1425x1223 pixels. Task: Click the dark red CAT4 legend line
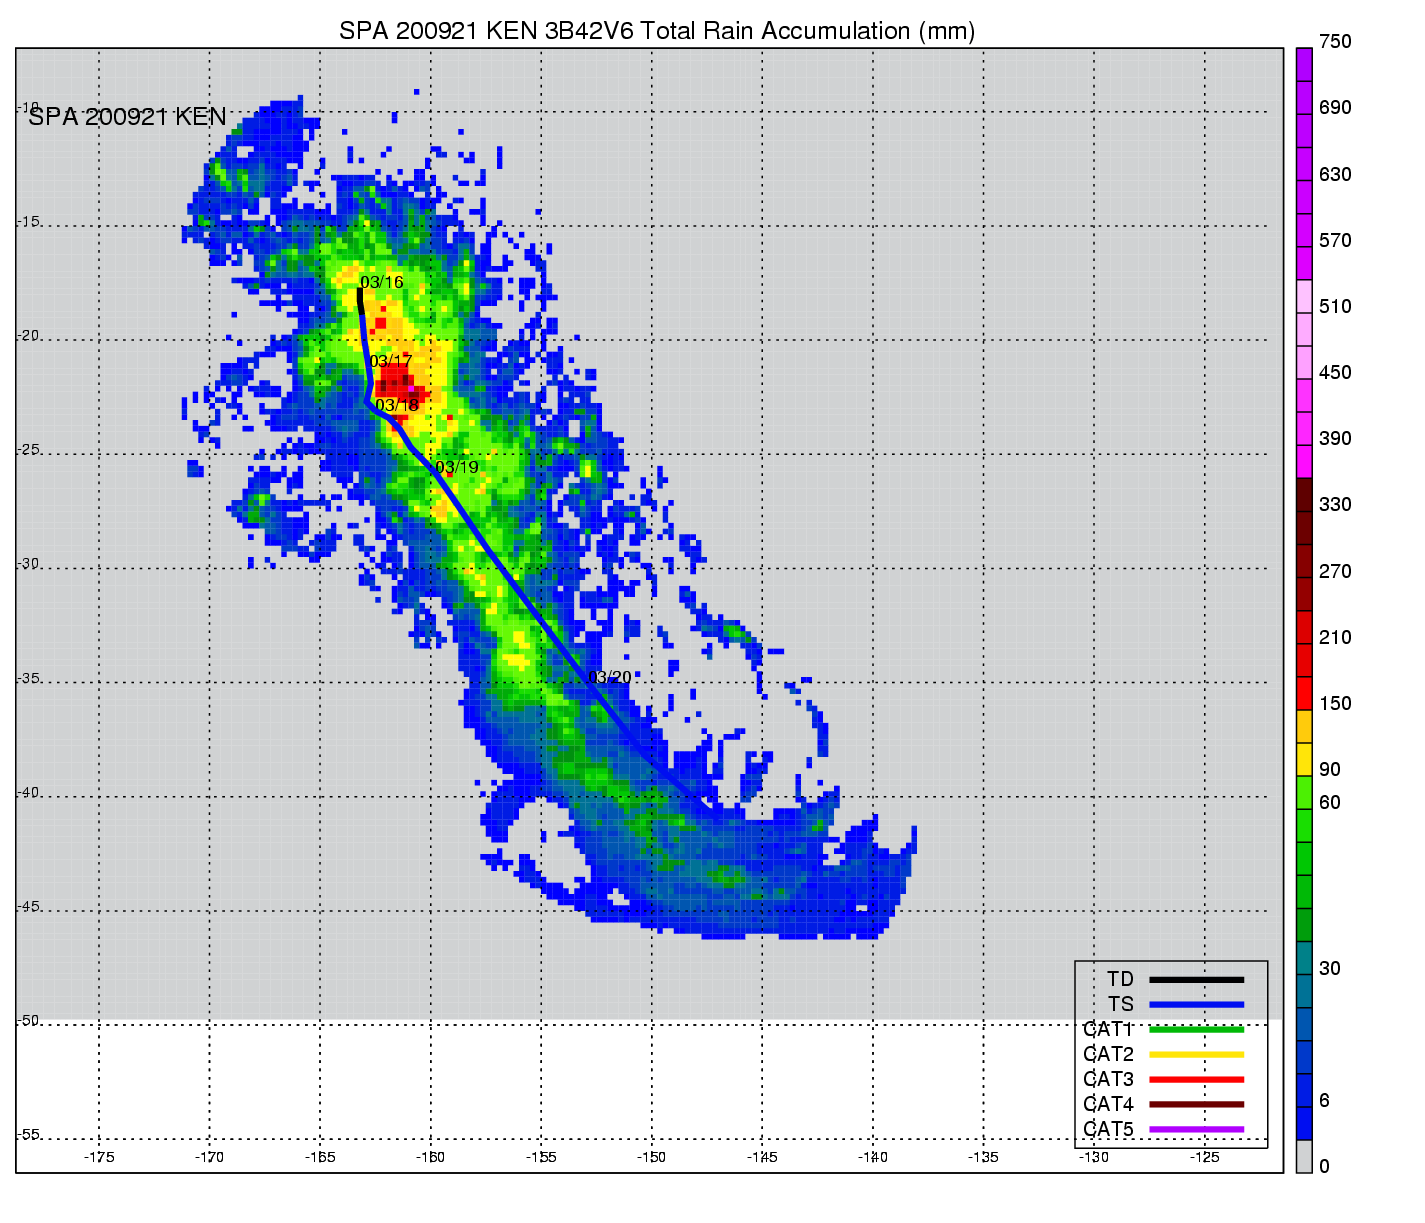pos(1196,1105)
